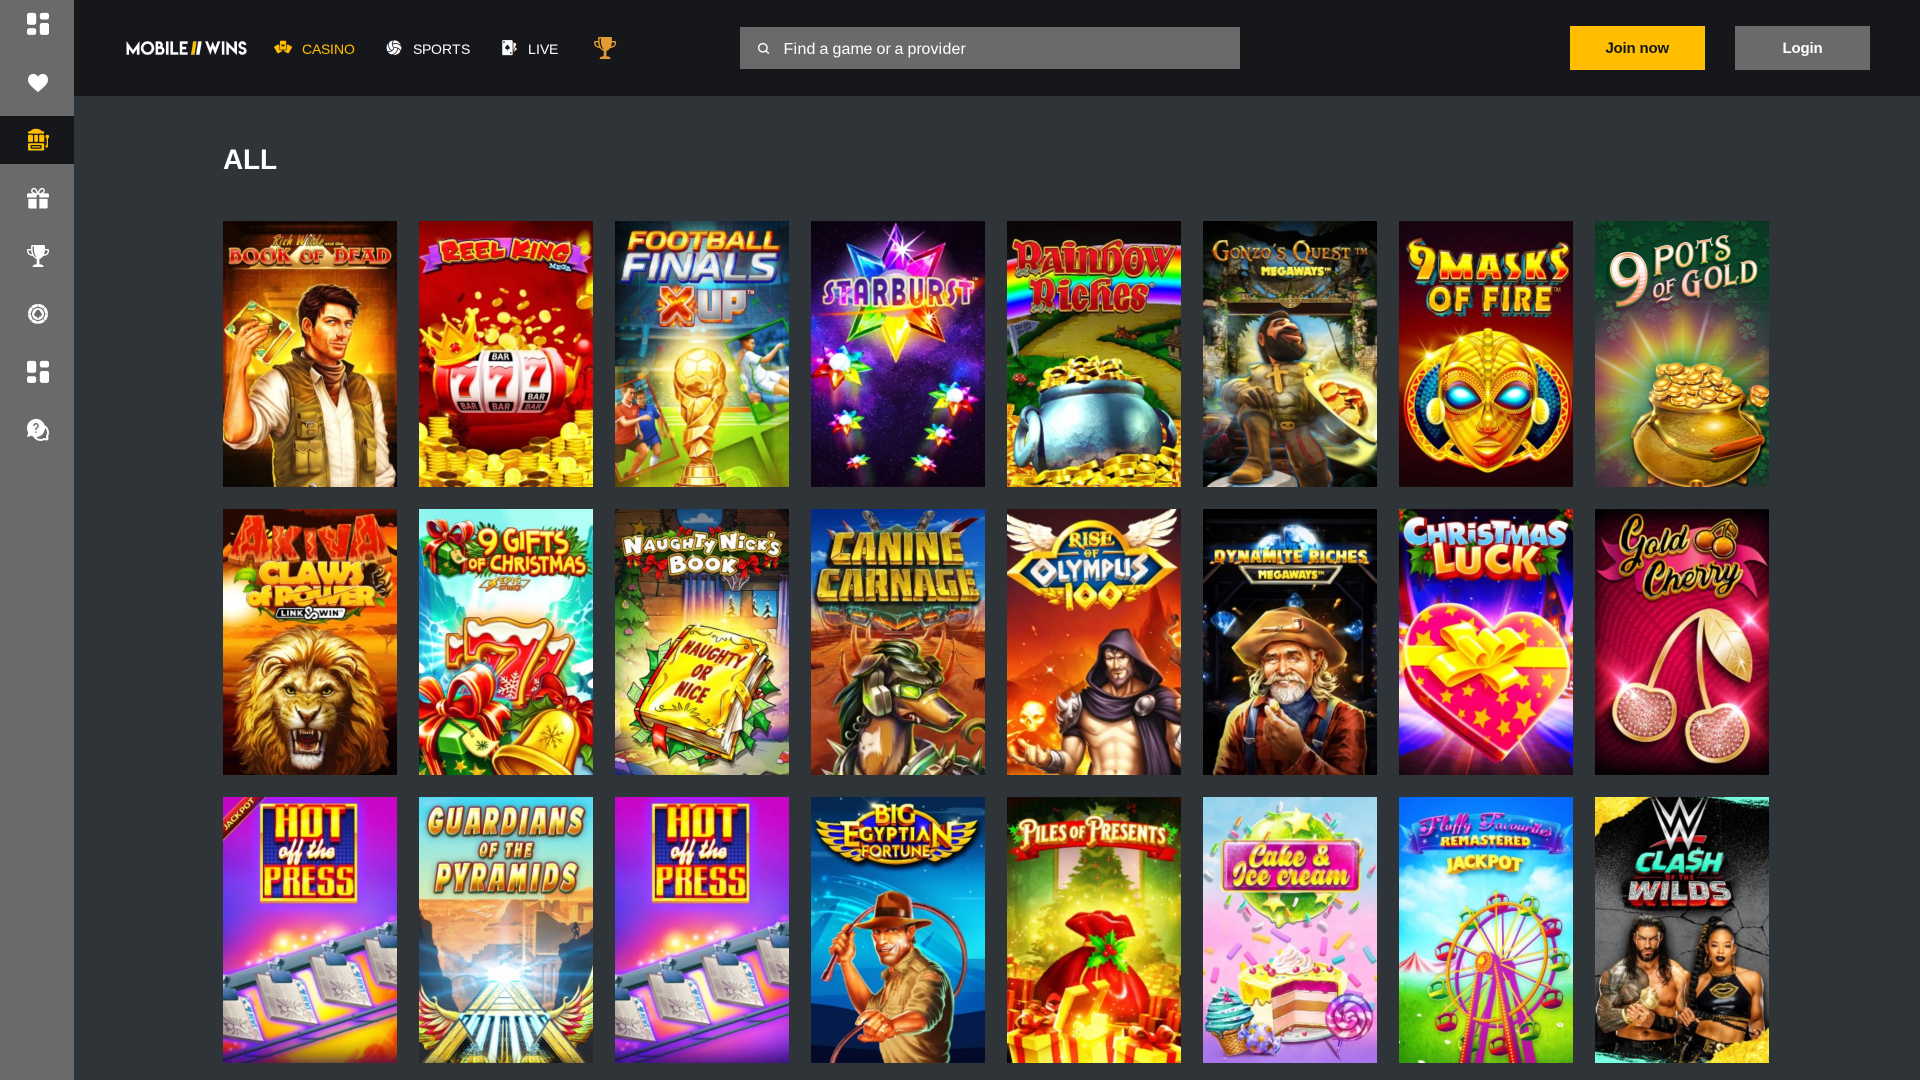Click the Mobile Wins logo
Viewport: 1920px width, 1080px height.
[186, 47]
